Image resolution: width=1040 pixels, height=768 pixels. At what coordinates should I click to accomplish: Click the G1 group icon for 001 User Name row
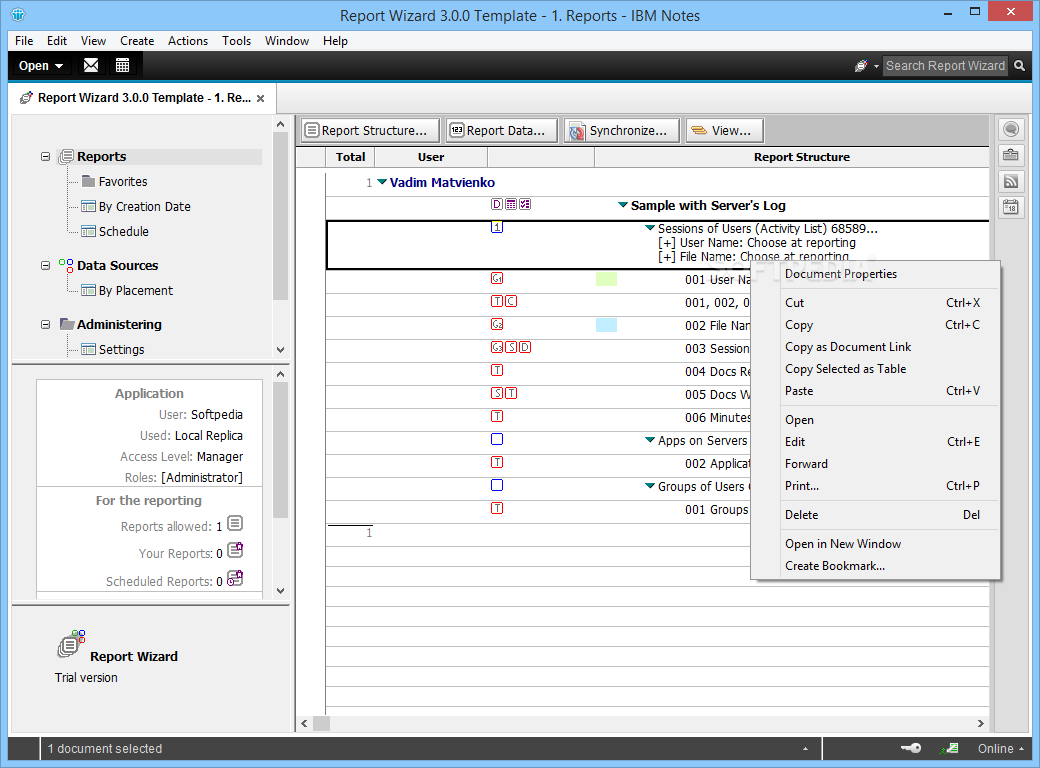point(497,279)
